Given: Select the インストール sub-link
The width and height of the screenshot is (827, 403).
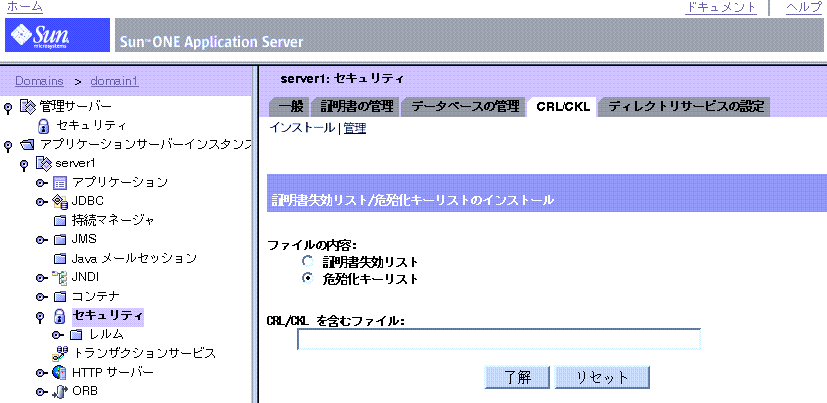Looking at the screenshot, I should 302,128.
